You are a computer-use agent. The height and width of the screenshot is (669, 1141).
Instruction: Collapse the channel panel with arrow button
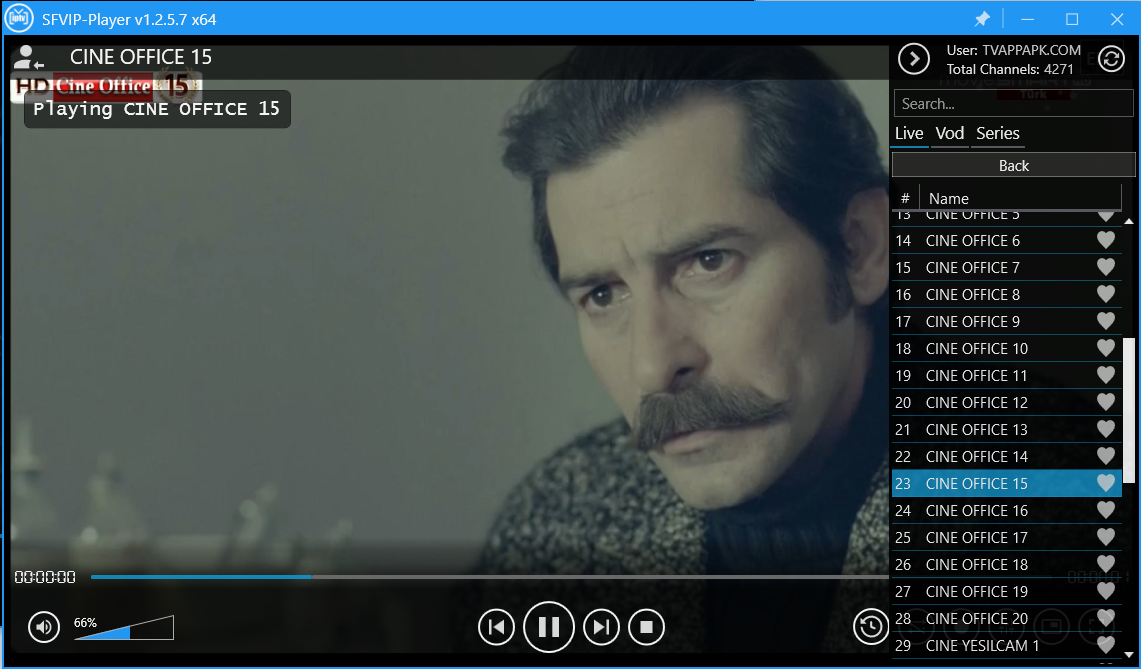[913, 59]
